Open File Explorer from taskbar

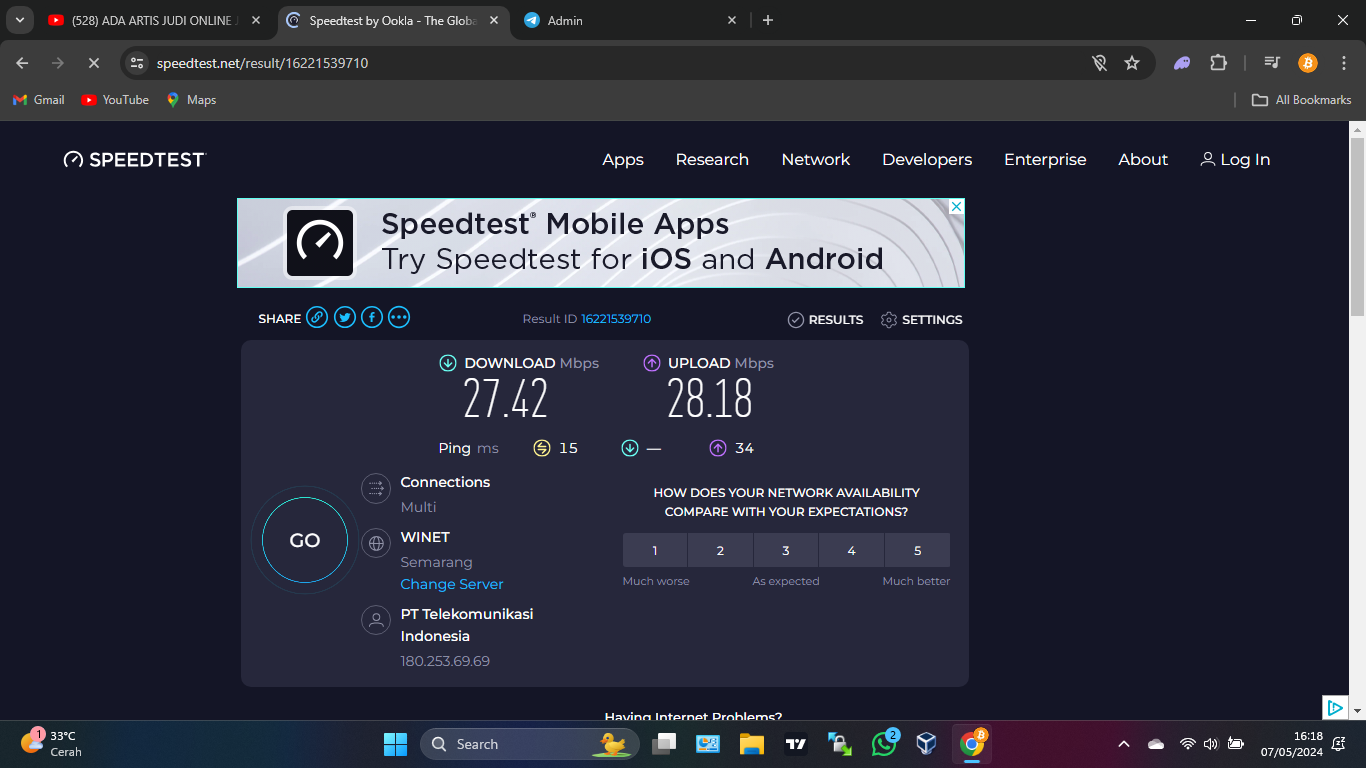click(x=751, y=744)
